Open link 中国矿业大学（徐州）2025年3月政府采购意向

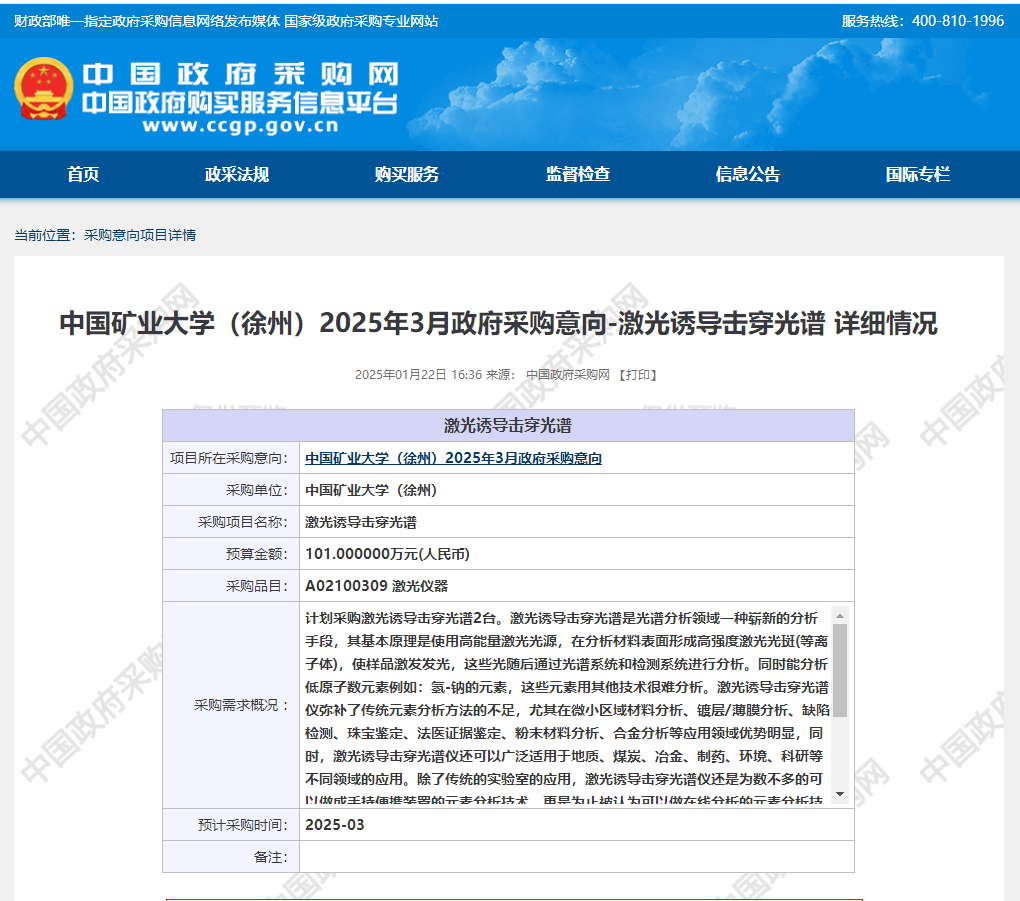pos(453,458)
